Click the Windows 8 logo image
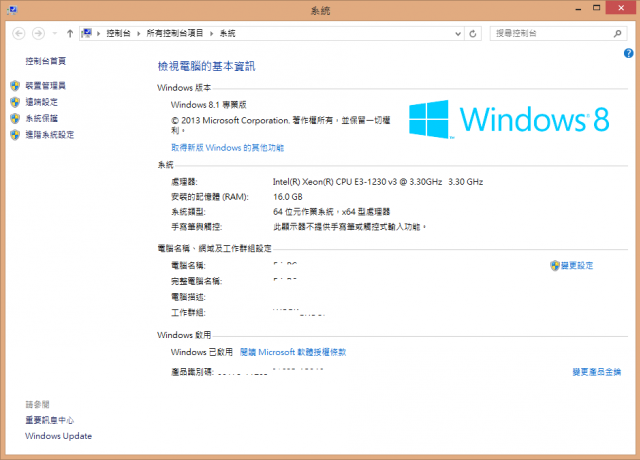 [509, 120]
